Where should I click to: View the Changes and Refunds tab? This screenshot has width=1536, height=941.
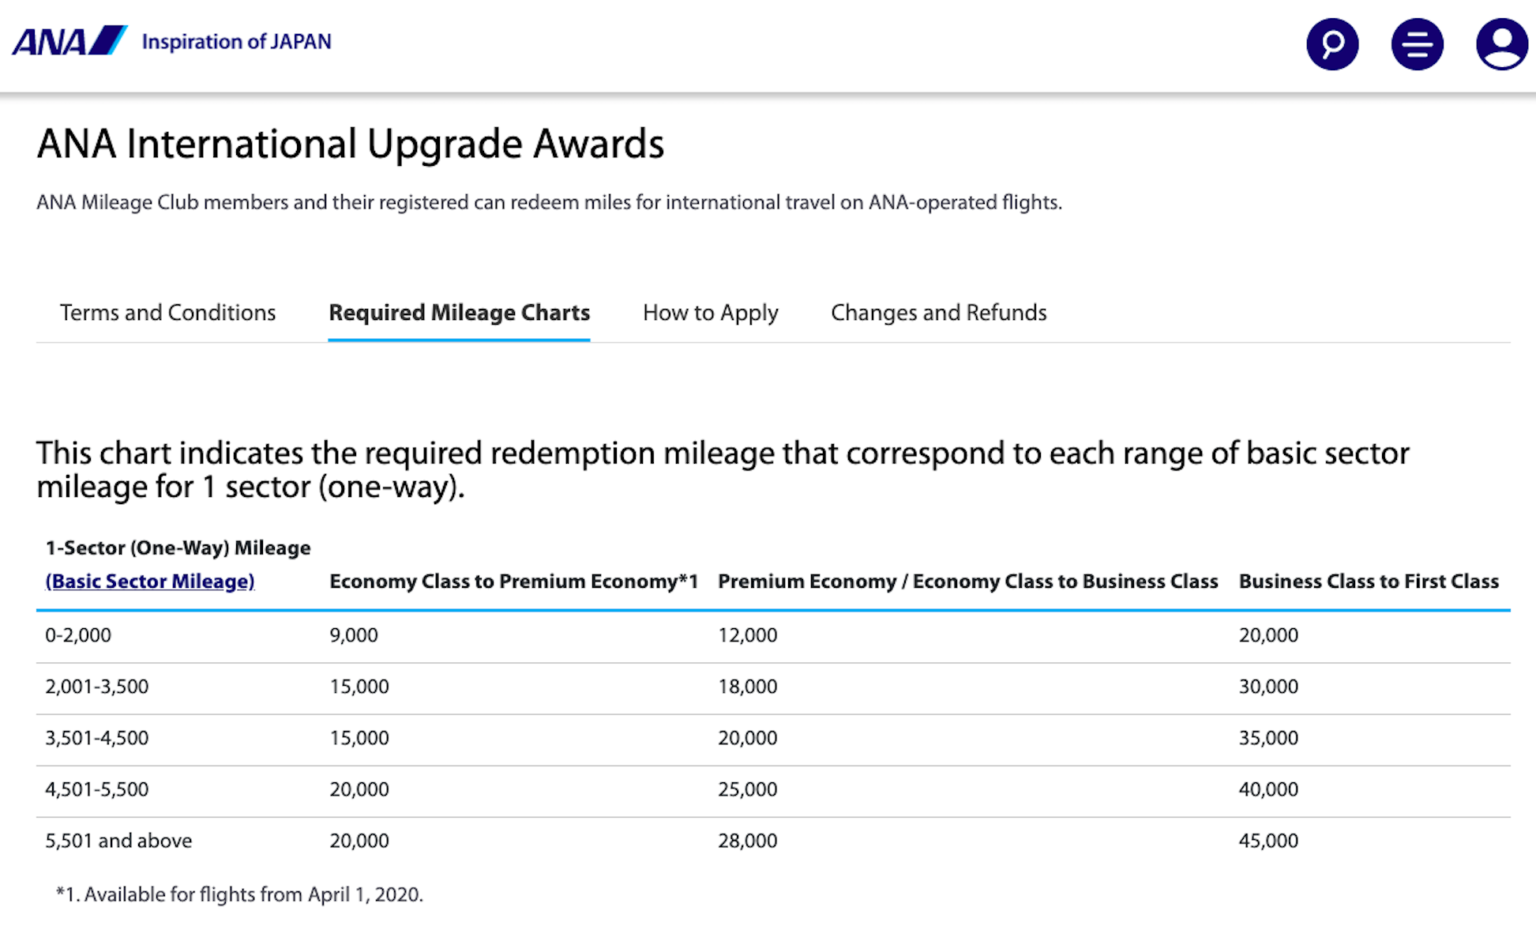point(938,312)
